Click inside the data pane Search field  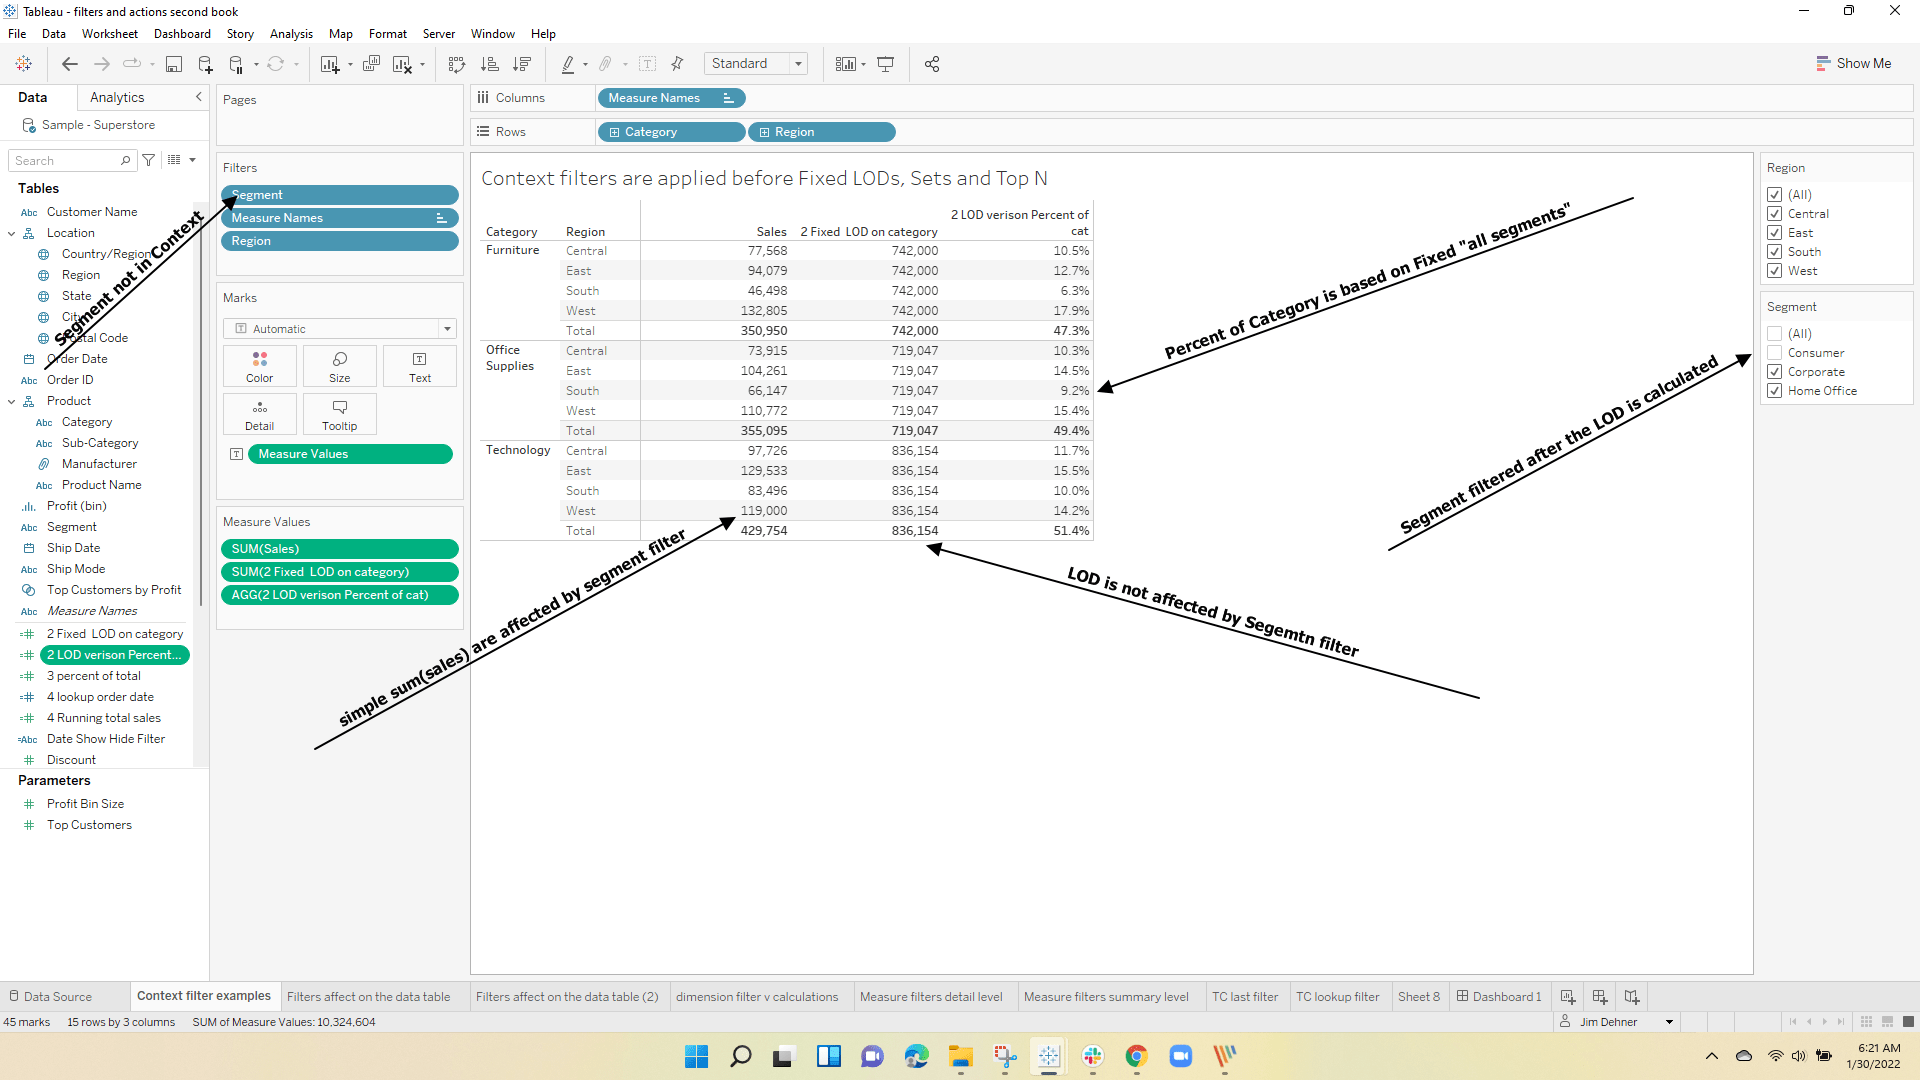(x=65, y=160)
